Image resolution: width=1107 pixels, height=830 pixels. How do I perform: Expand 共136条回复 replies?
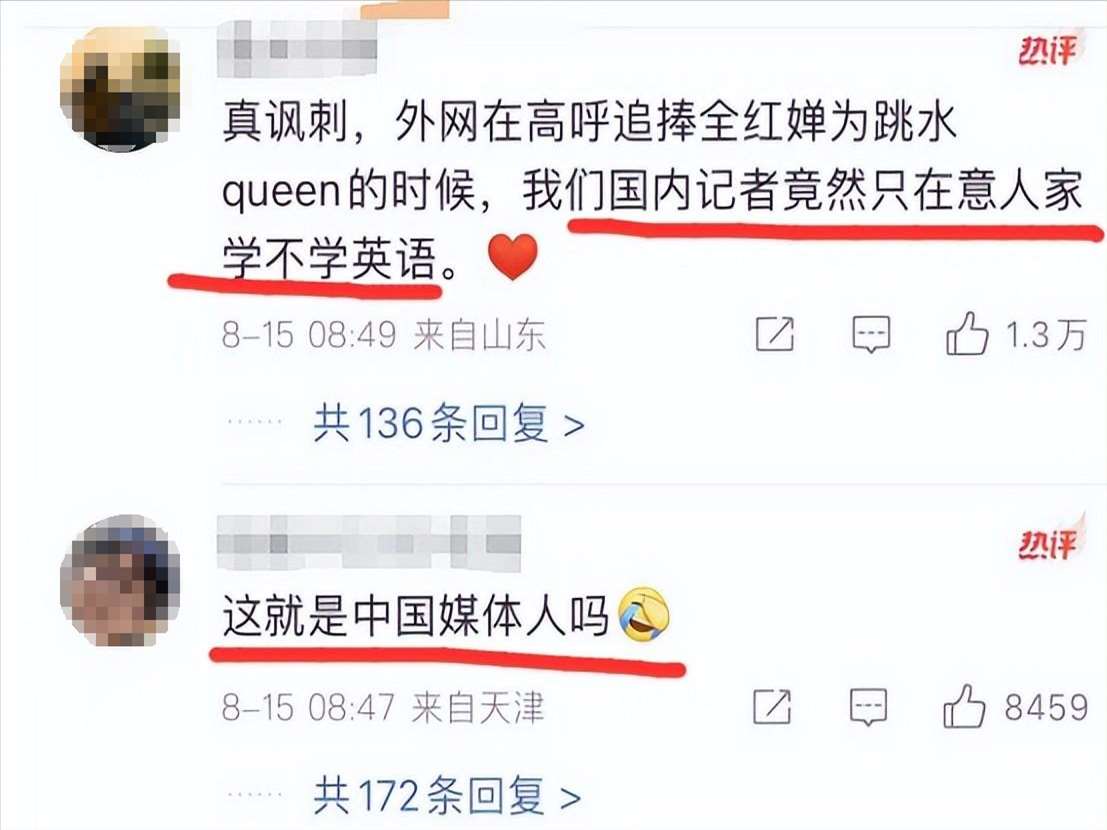click(x=449, y=423)
